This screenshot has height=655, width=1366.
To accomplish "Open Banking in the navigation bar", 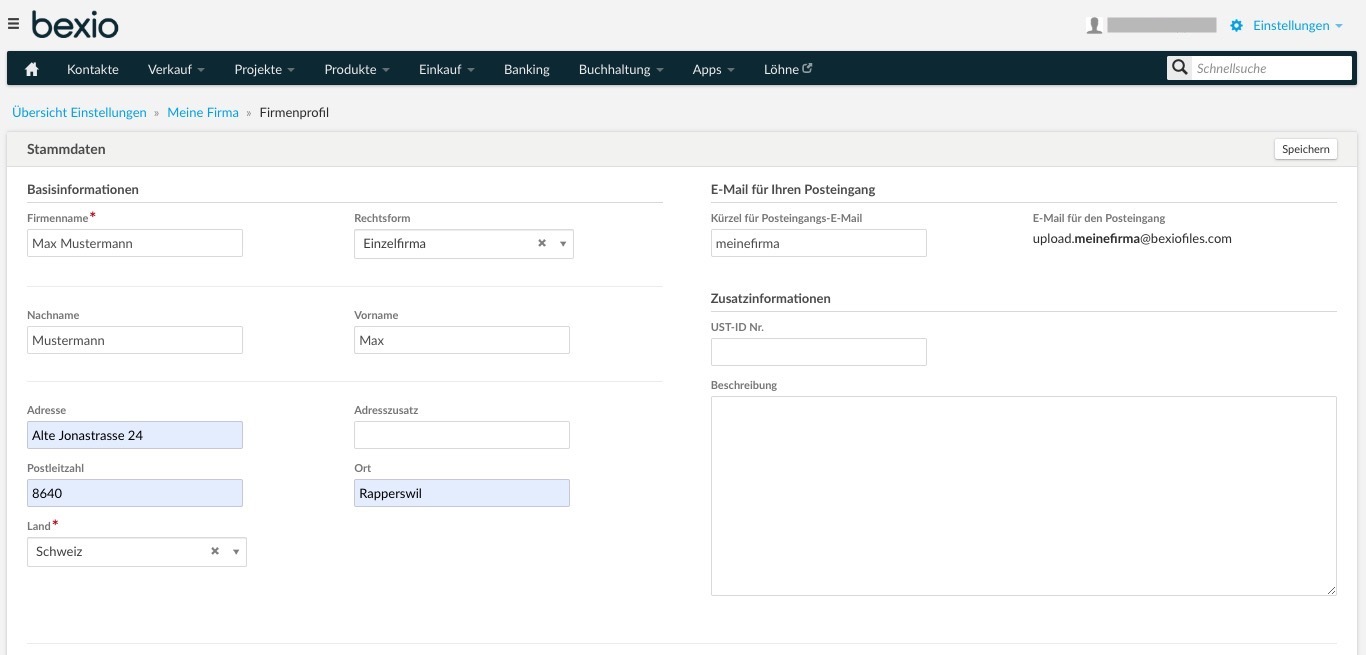I will point(527,69).
